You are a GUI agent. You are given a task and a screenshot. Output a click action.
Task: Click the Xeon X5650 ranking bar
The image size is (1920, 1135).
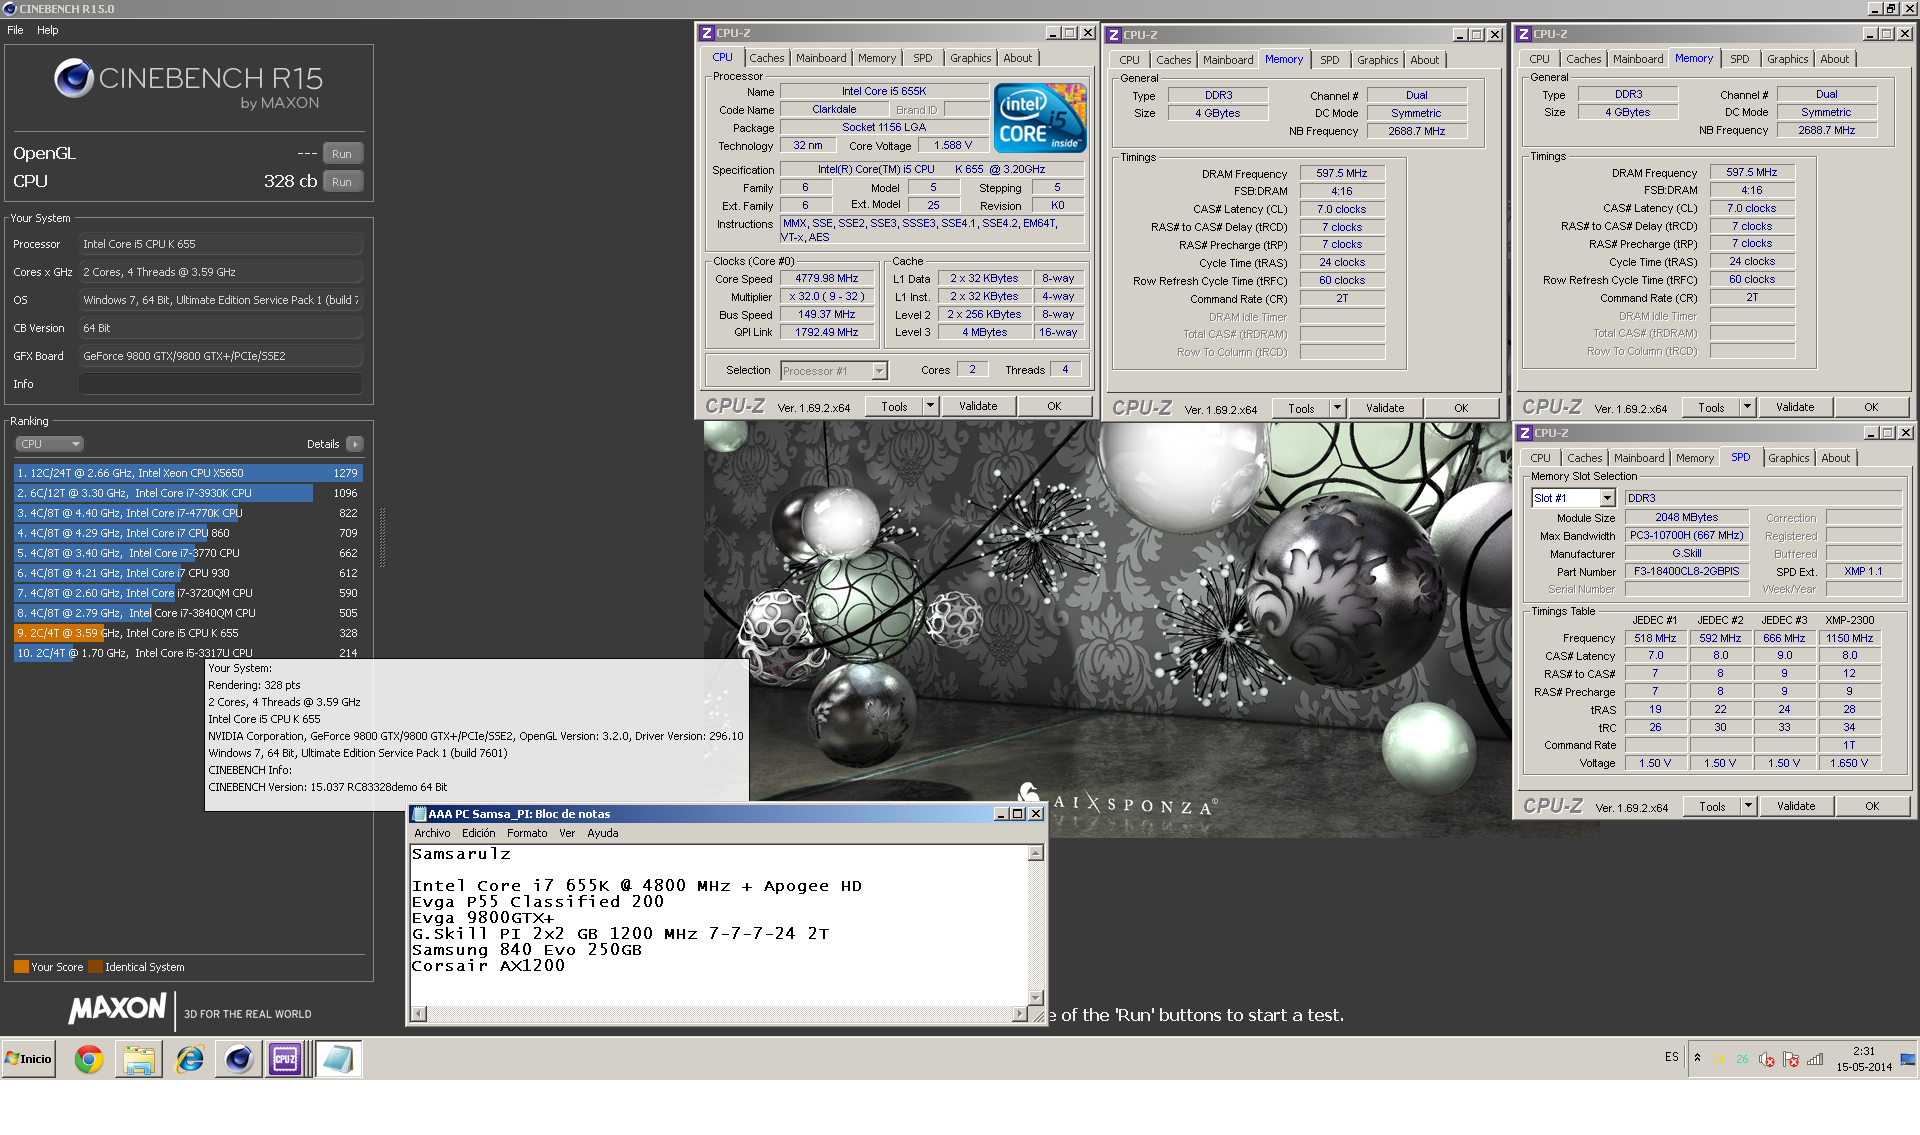[188, 473]
